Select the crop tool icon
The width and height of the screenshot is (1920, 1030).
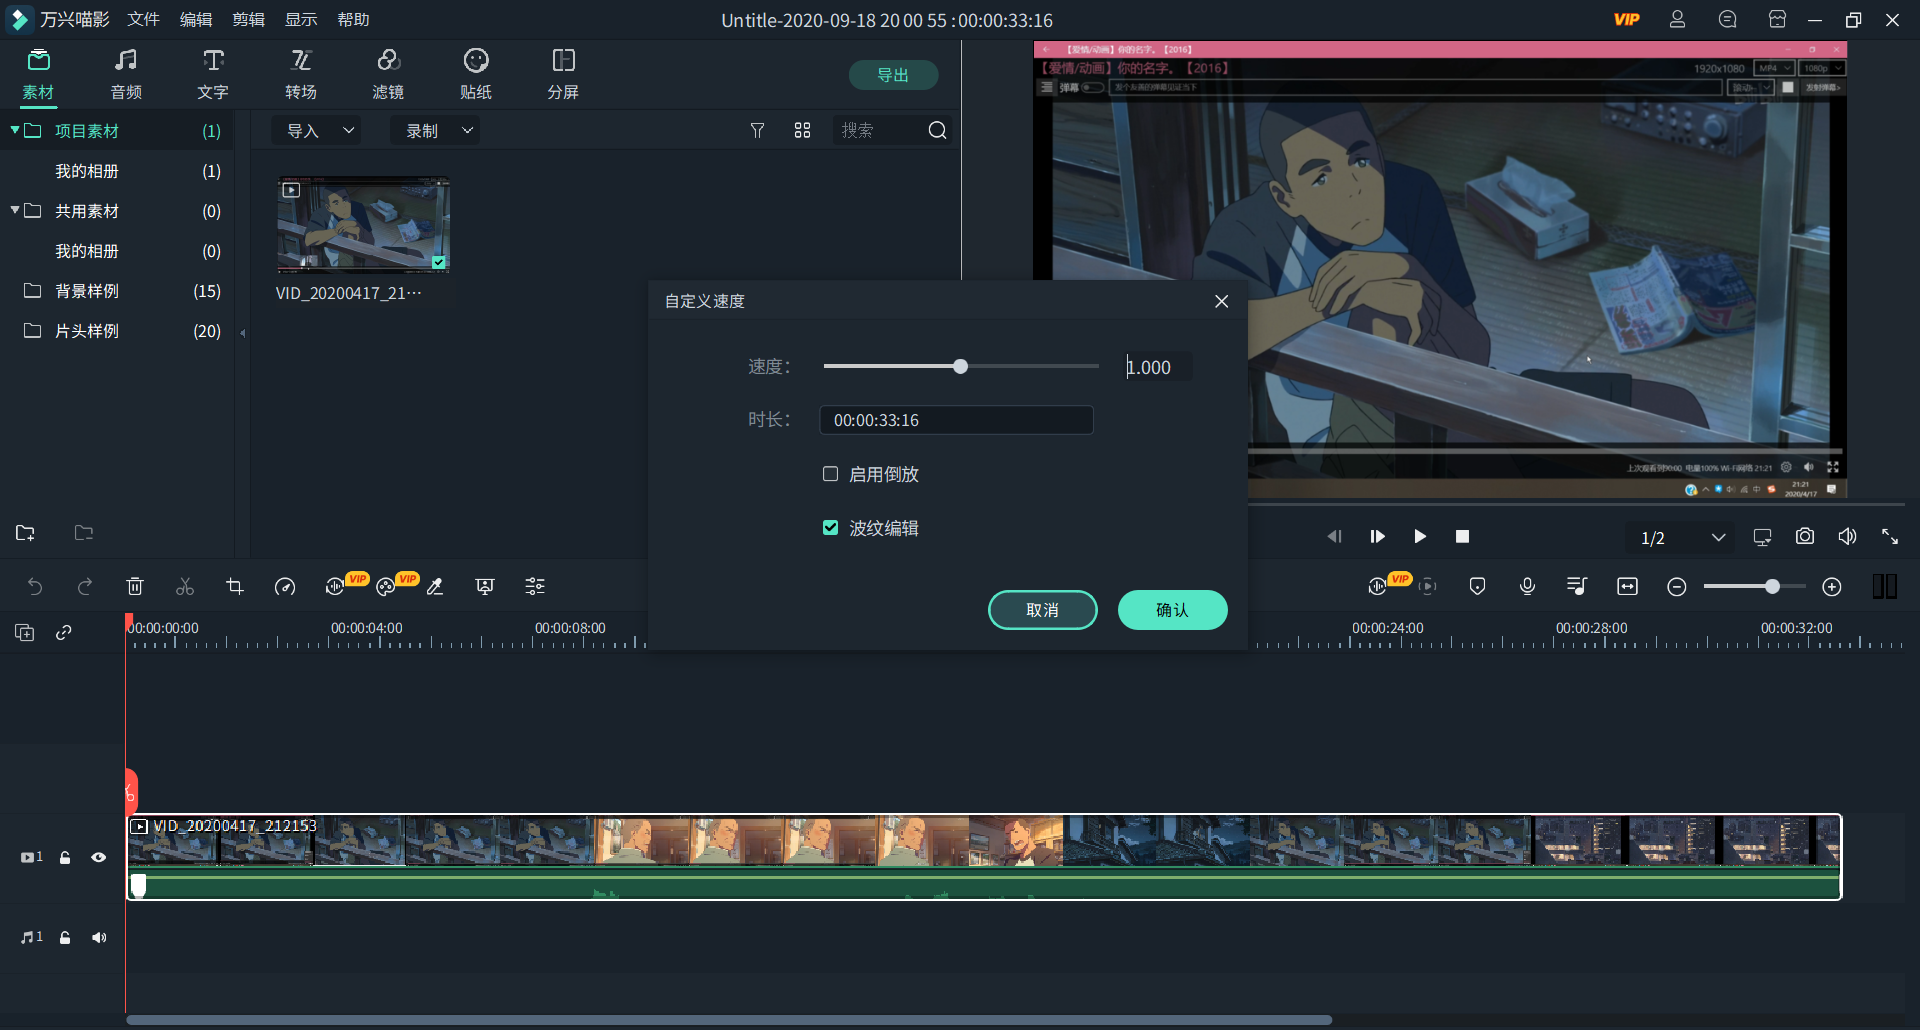(235, 587)
